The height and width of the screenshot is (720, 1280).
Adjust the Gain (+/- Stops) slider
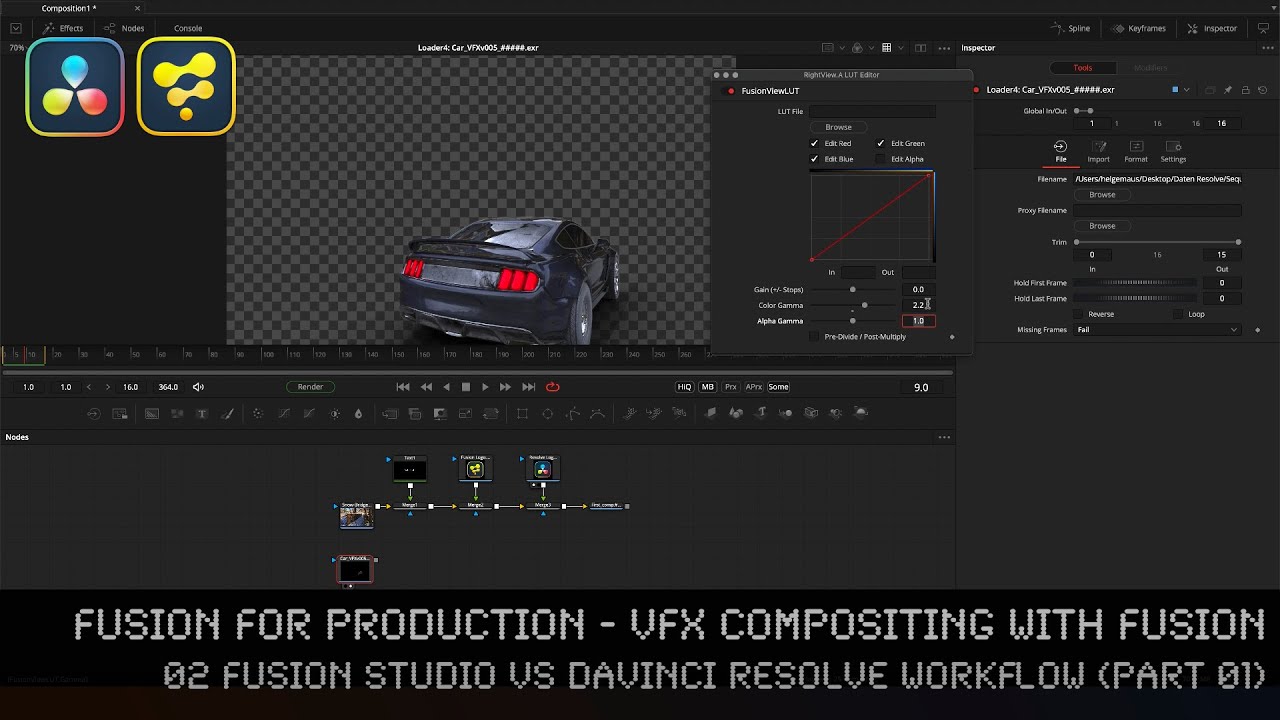click(852, 290)
